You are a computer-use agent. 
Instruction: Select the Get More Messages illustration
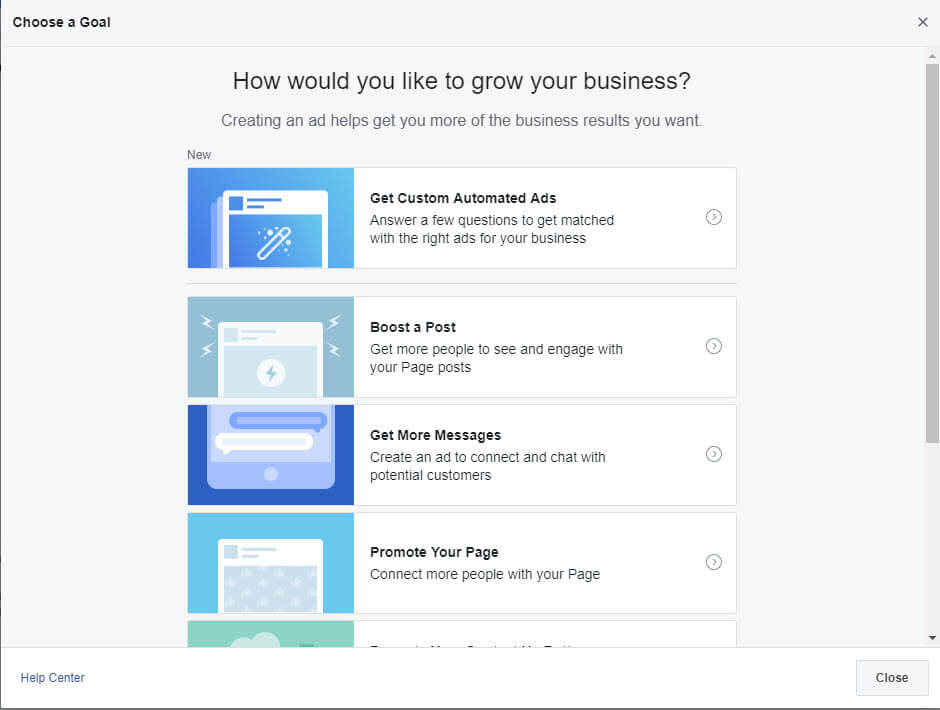click(x=271, y=455)
